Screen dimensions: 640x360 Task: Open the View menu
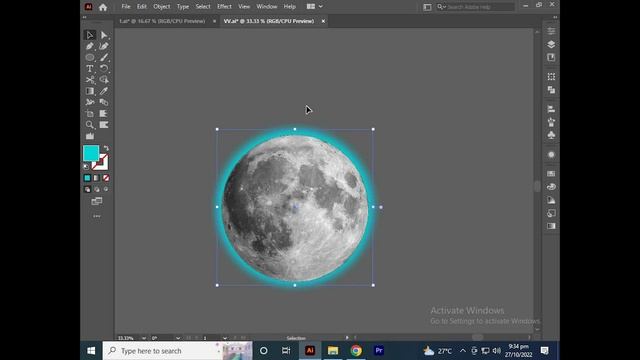coord(244,7)
